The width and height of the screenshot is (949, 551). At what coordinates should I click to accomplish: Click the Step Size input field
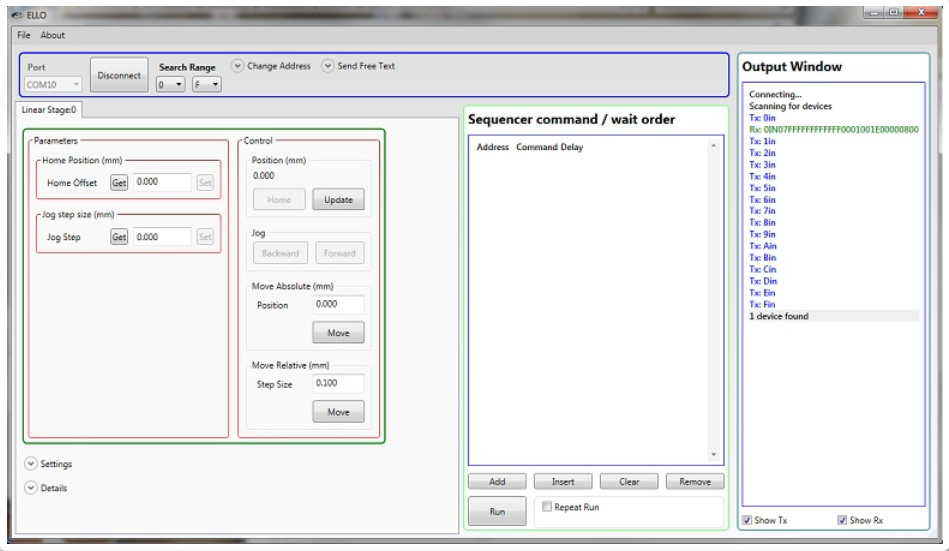click(338, 383)
